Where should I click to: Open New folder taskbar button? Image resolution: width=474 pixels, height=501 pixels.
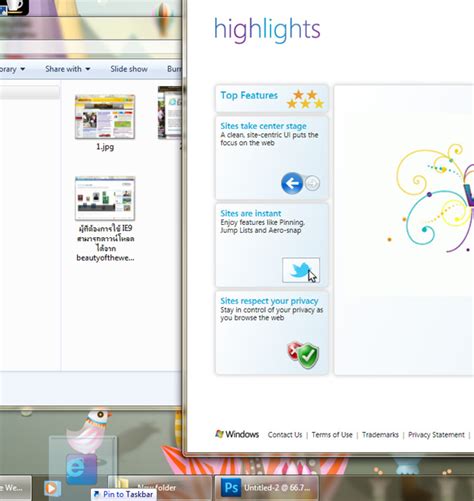pyautogui.click(x=160, y=488)
